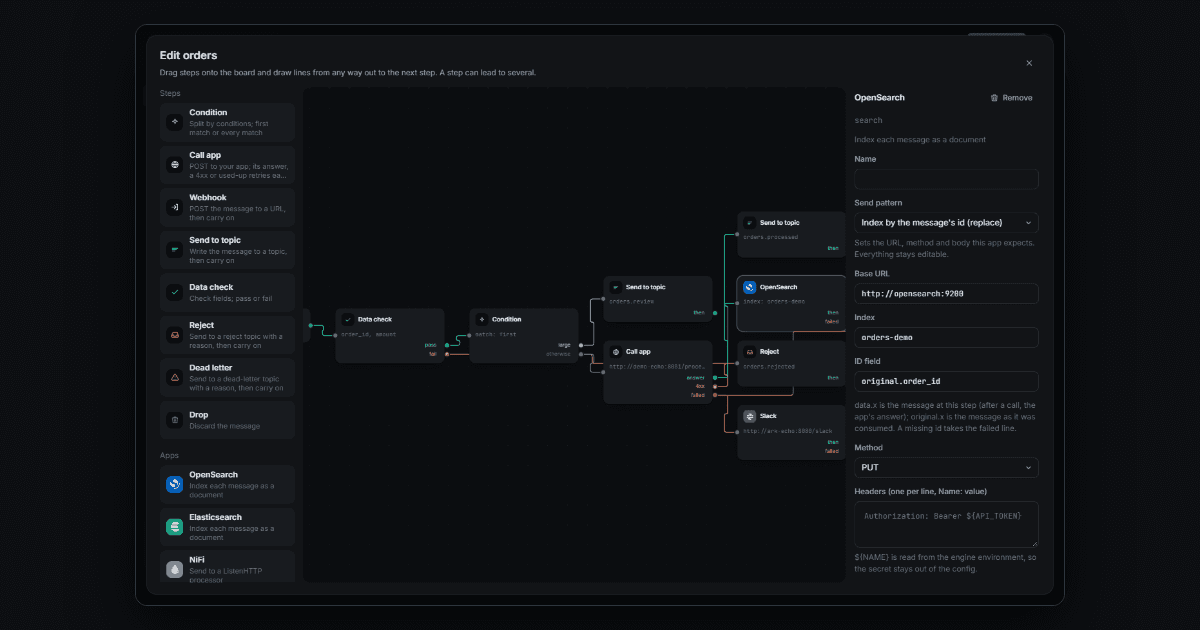The width and height of the screenshot is (1200, 630).
Task: Click the Reject step icon in sidebar
Action: [175, 335]
